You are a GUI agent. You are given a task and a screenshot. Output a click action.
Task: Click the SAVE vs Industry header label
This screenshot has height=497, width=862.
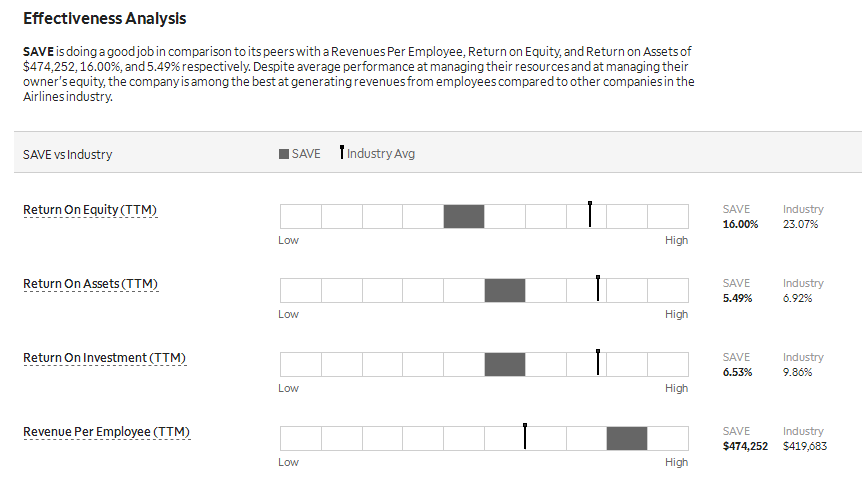pyautogui.click(x=68, y=154)
